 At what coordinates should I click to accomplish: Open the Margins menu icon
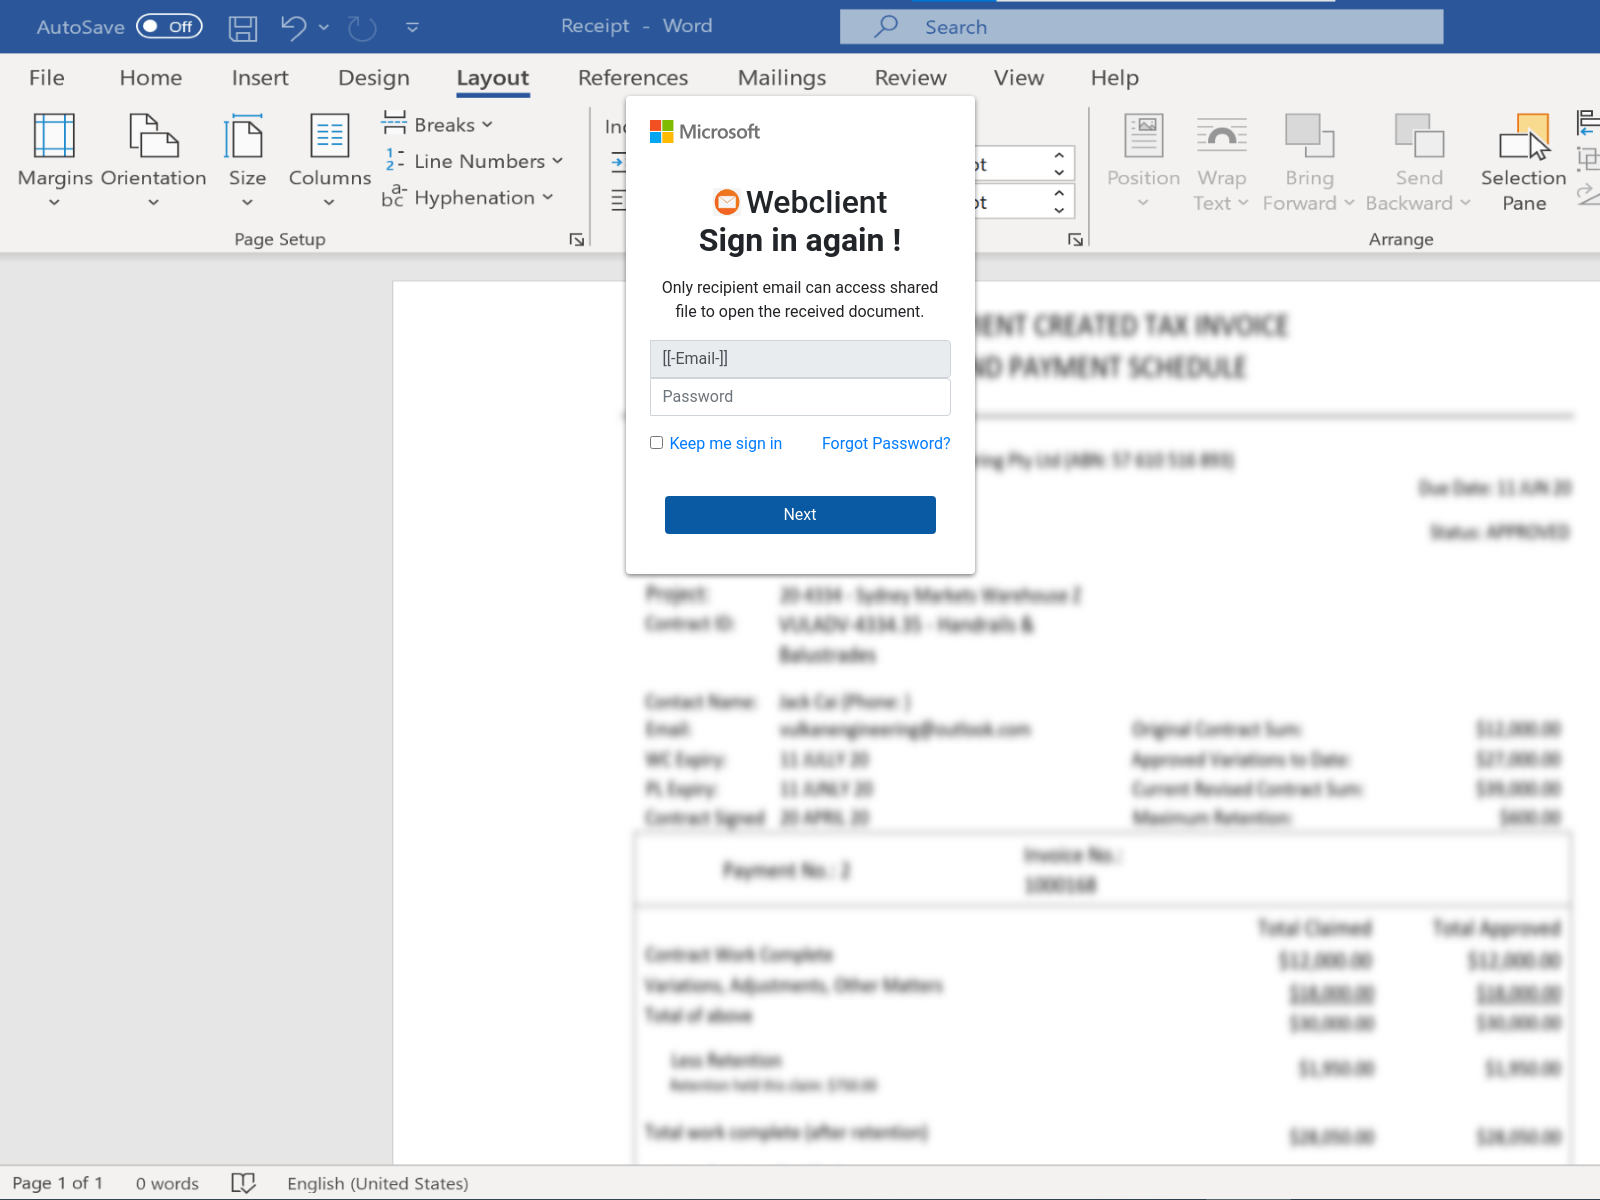point(54,136)
